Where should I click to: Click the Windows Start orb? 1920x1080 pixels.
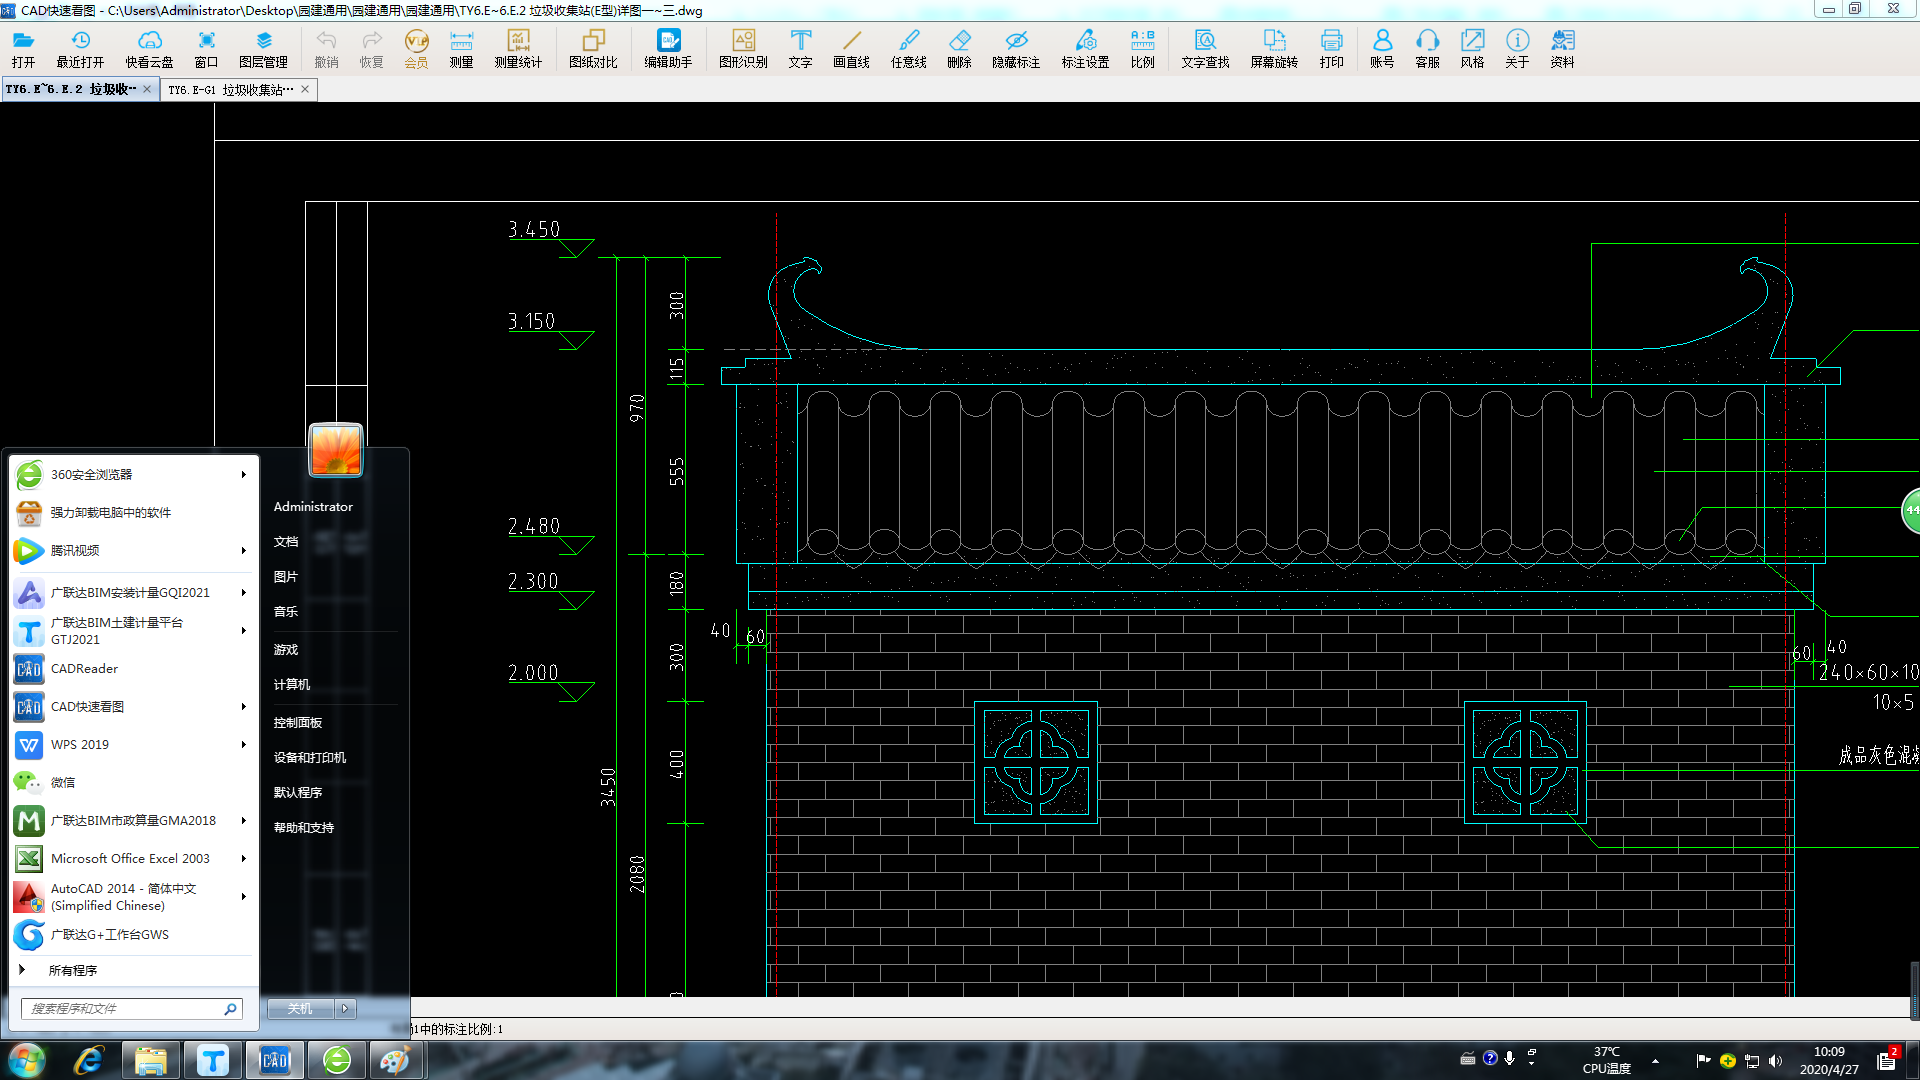click(27, 1060)
